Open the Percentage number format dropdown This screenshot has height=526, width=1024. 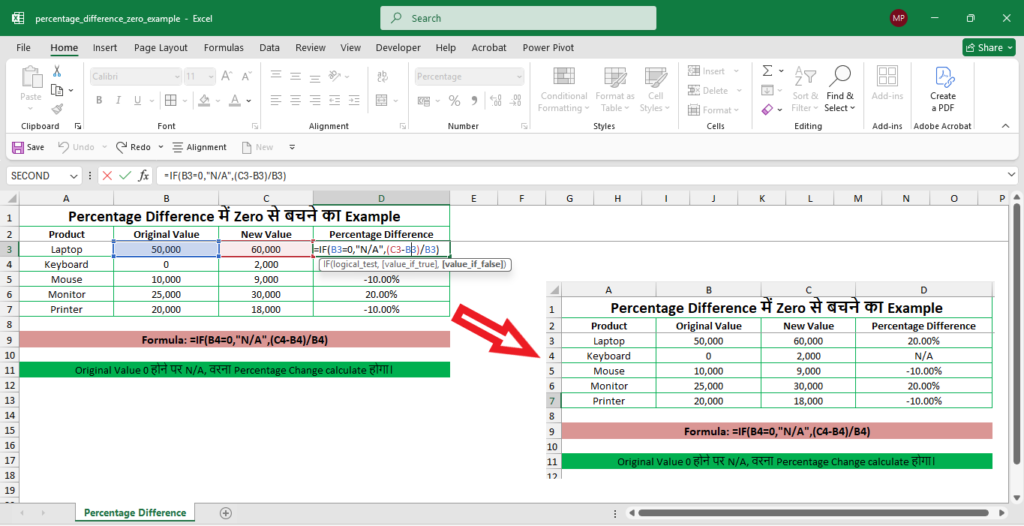(519, 76)
